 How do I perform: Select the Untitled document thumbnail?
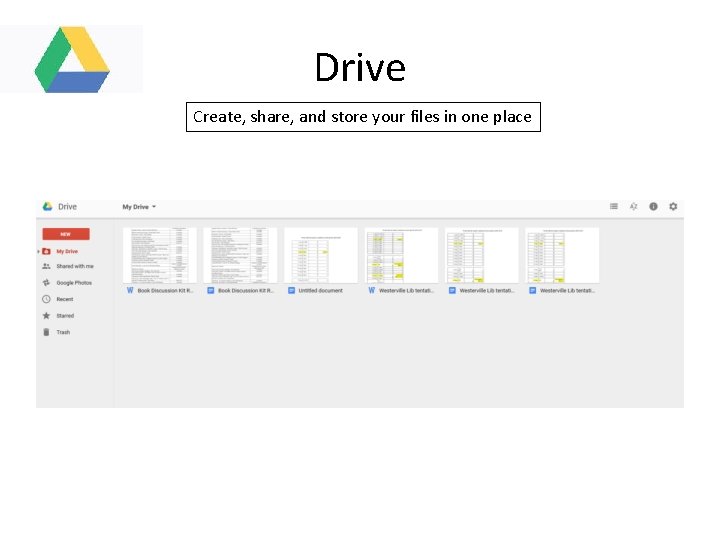(x=321, y=255)
